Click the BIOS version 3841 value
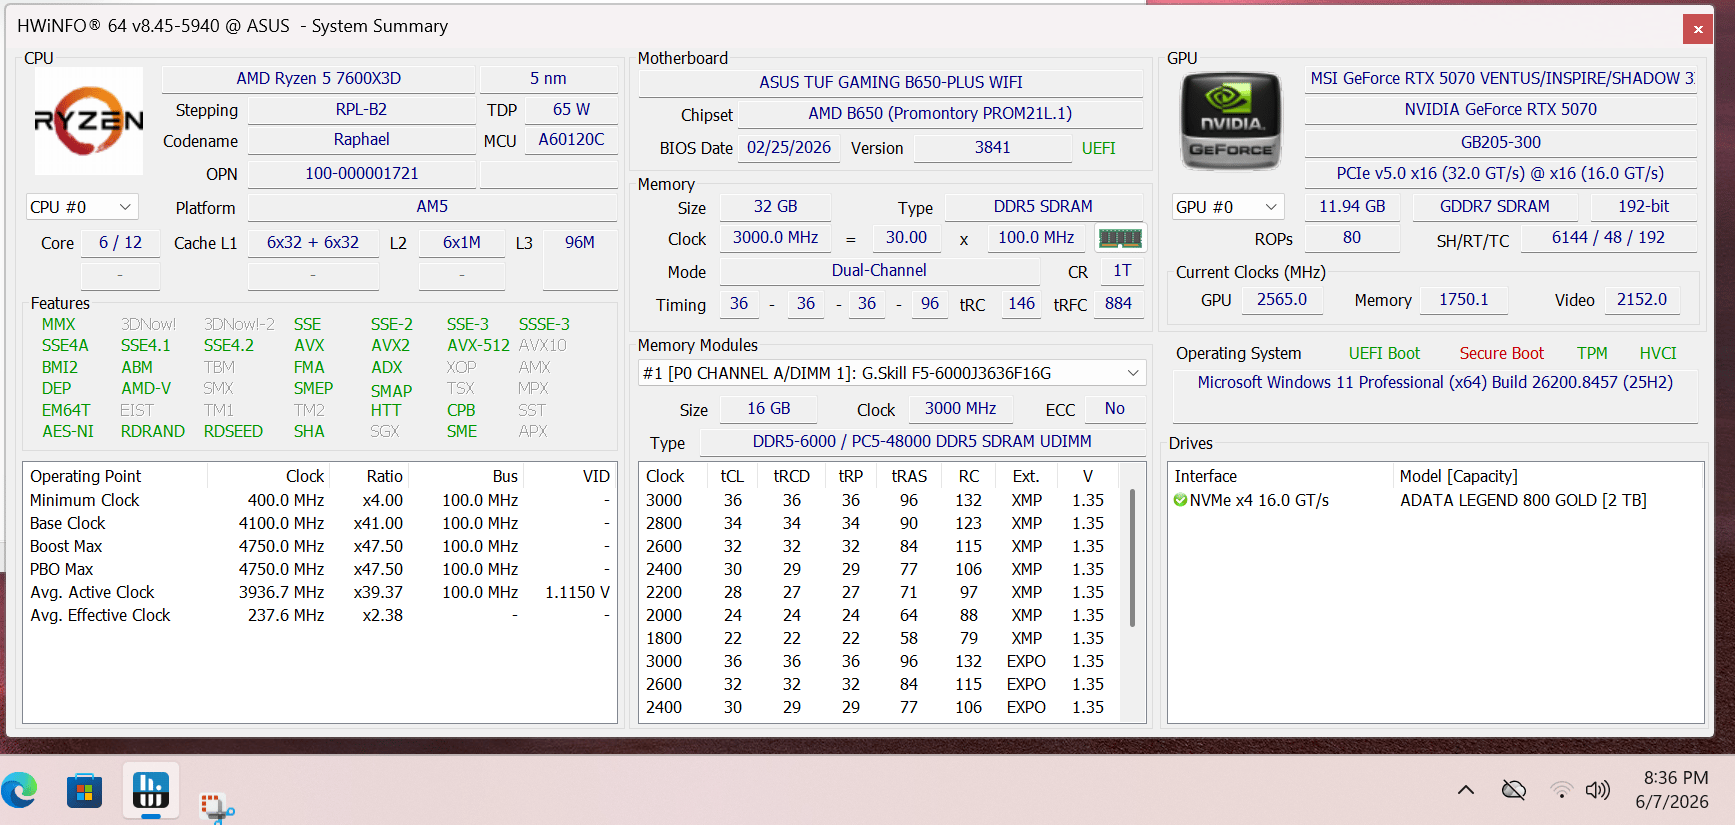Screen dimensions: 1735x825 coord(992,148)
